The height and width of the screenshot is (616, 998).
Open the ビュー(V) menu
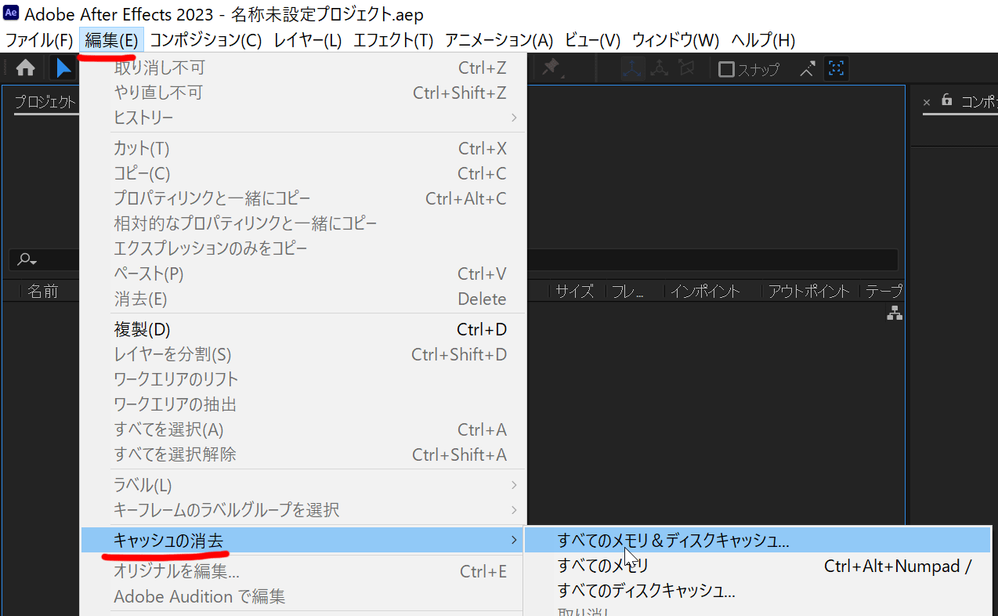pos(592,40)
